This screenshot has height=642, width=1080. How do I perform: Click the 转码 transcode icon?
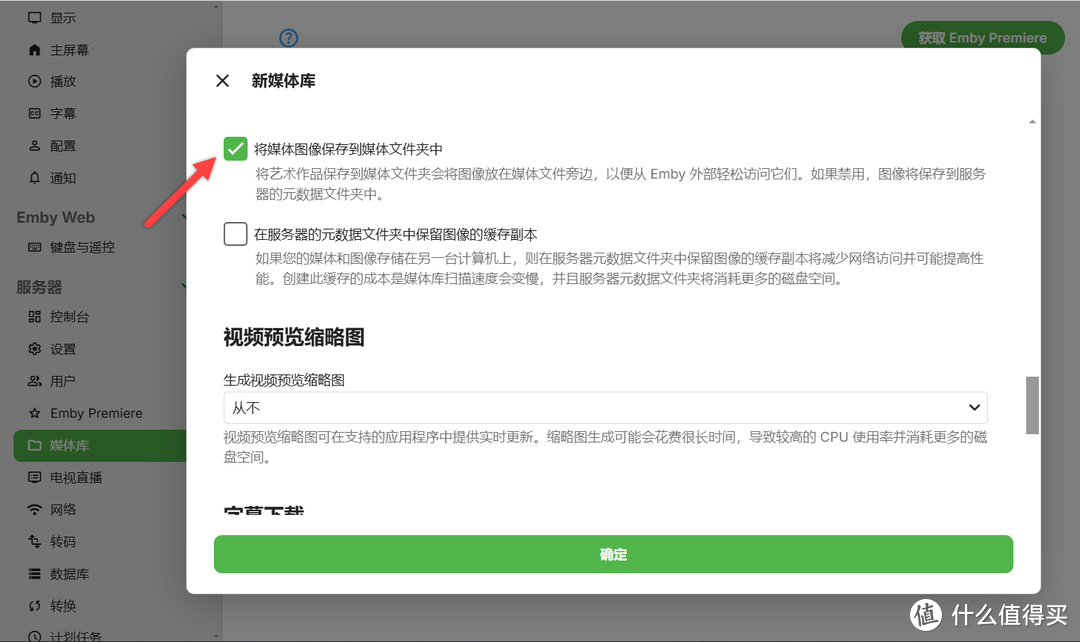click(34, 541)
